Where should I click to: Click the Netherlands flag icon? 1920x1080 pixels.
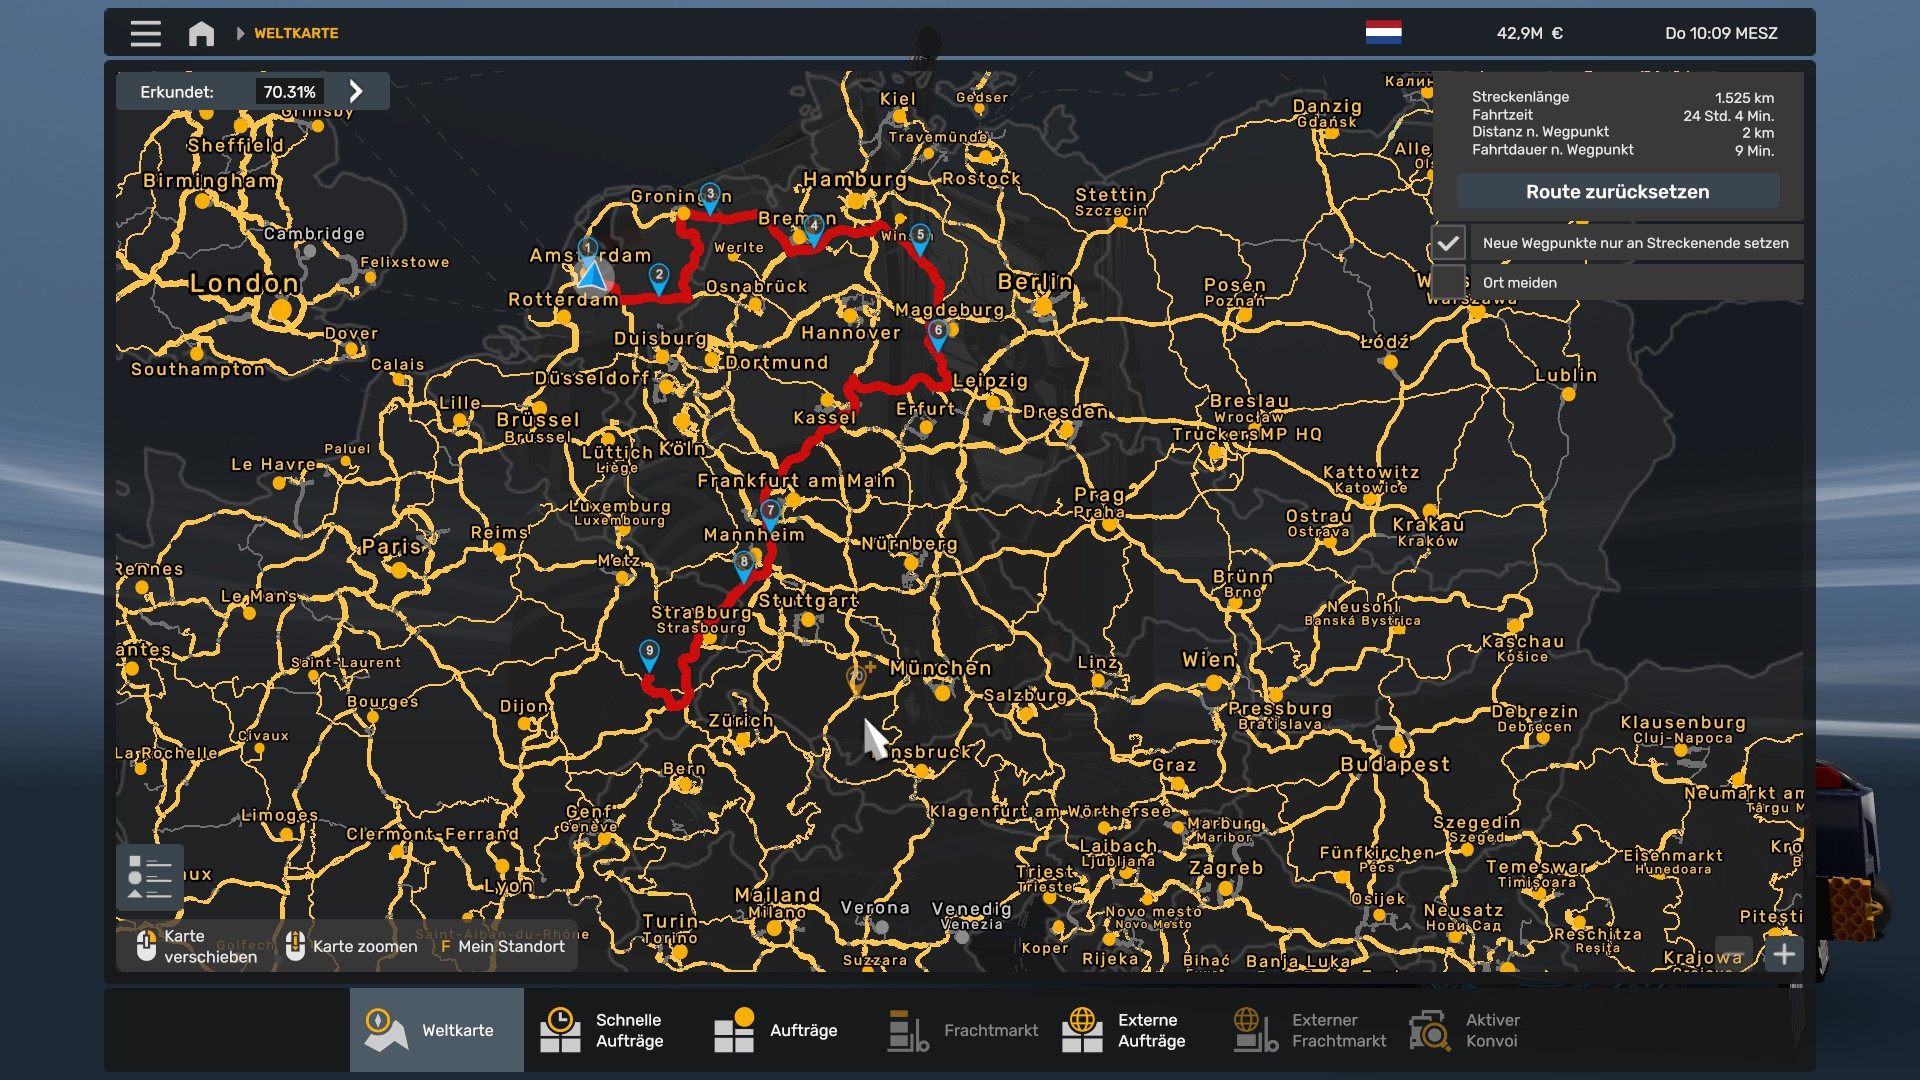point(1383,33)
